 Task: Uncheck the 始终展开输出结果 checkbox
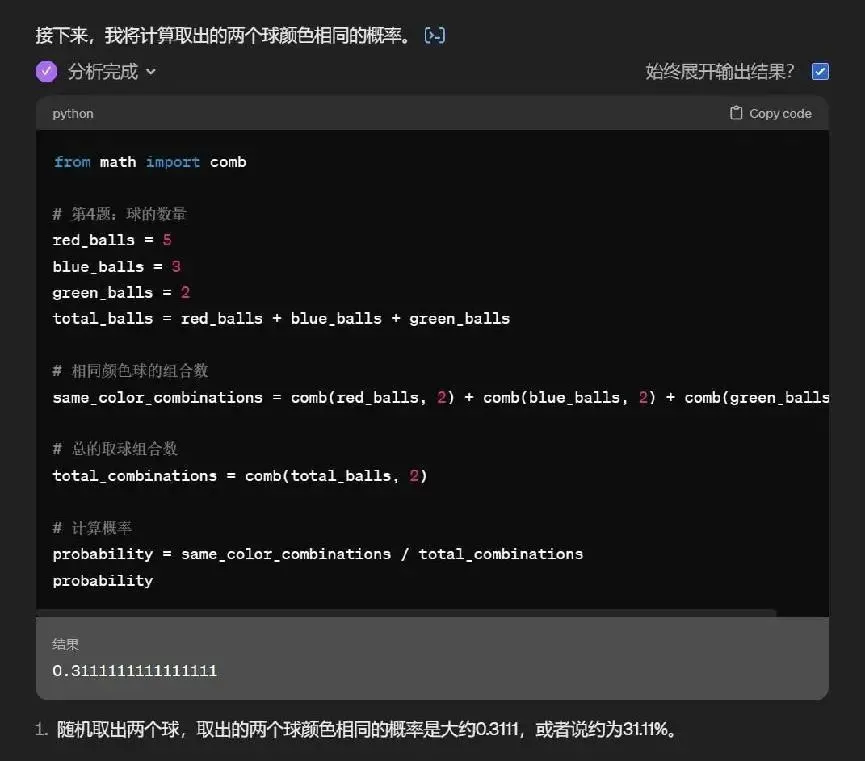click(820, 71)
